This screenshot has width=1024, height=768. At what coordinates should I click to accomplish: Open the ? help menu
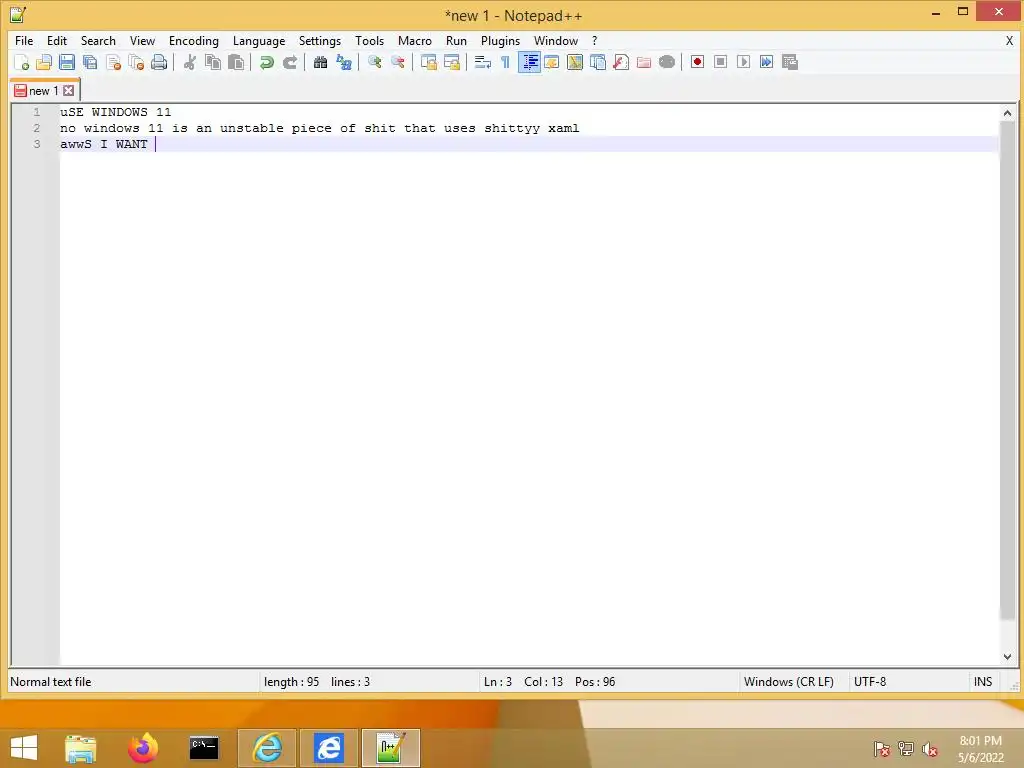pyautogui.click(x=594, y=40)
